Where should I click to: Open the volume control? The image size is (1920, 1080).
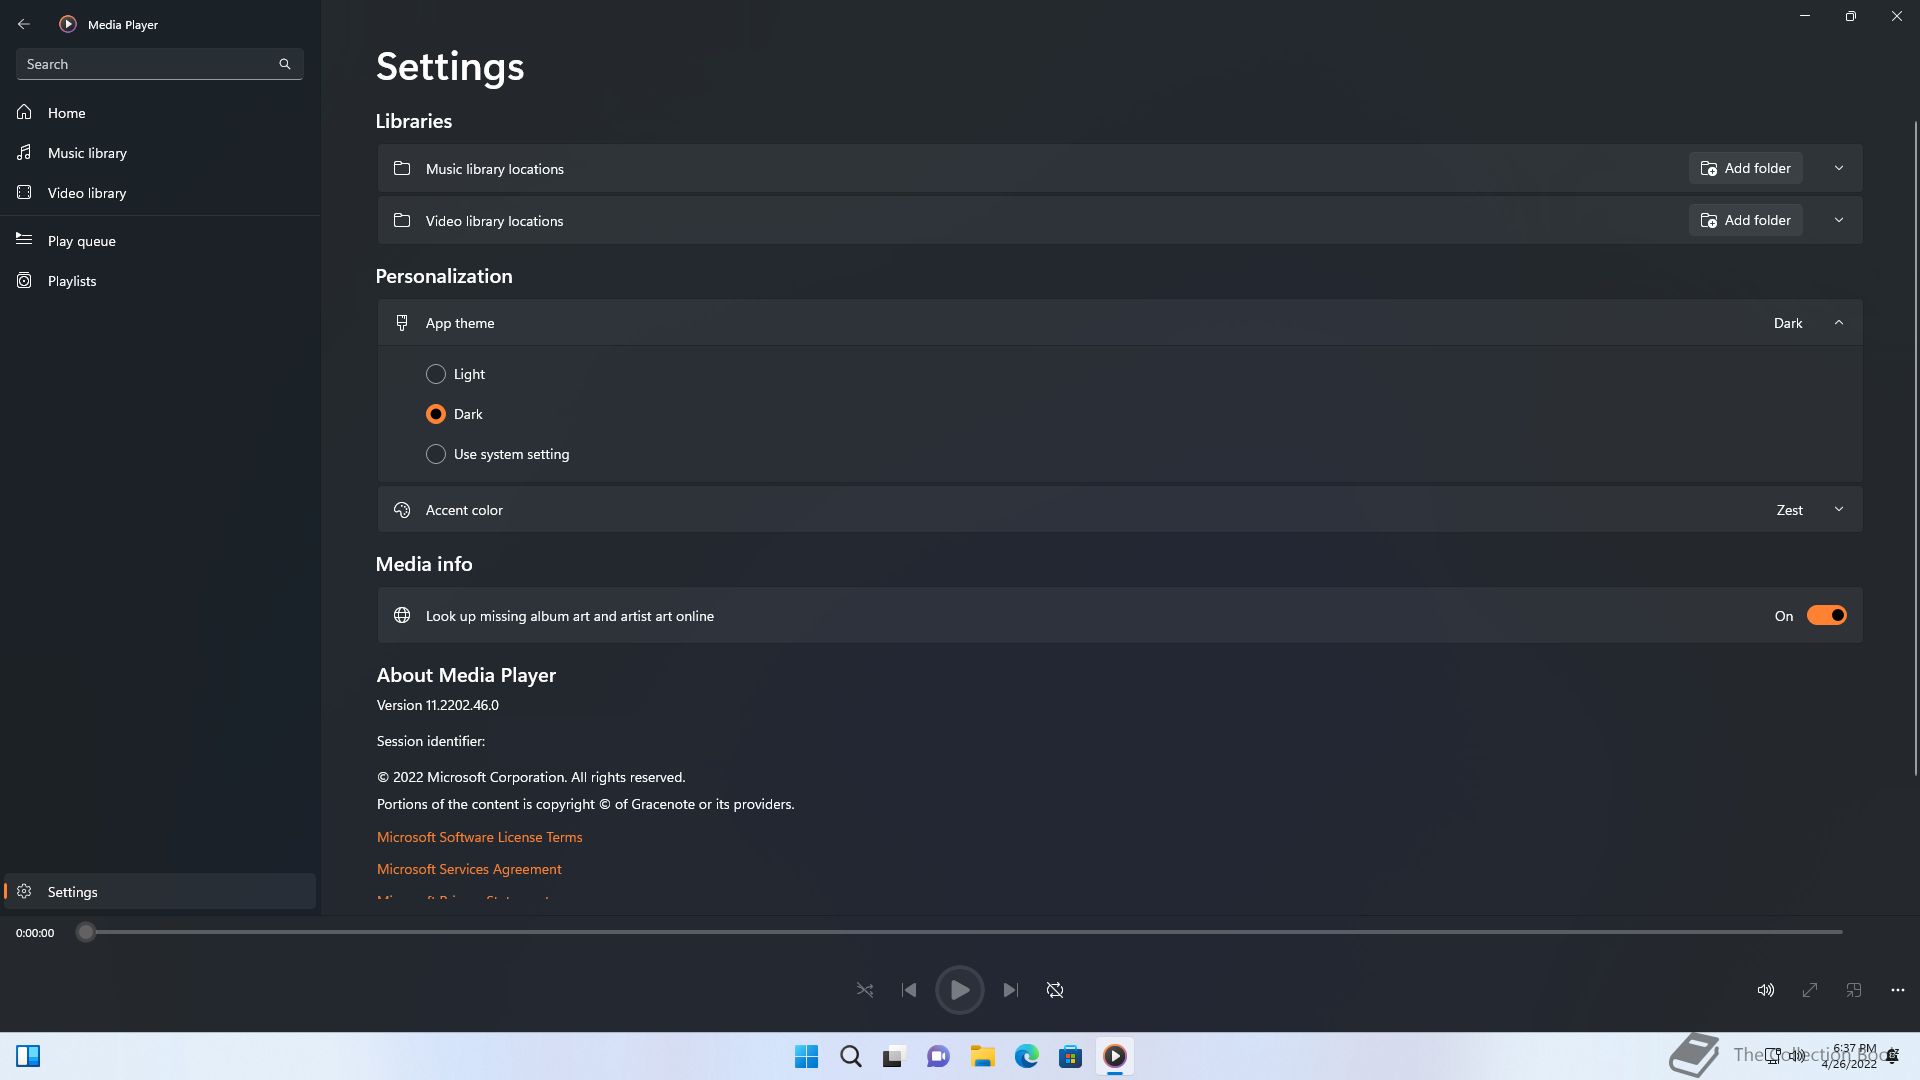pos(1766,990)
